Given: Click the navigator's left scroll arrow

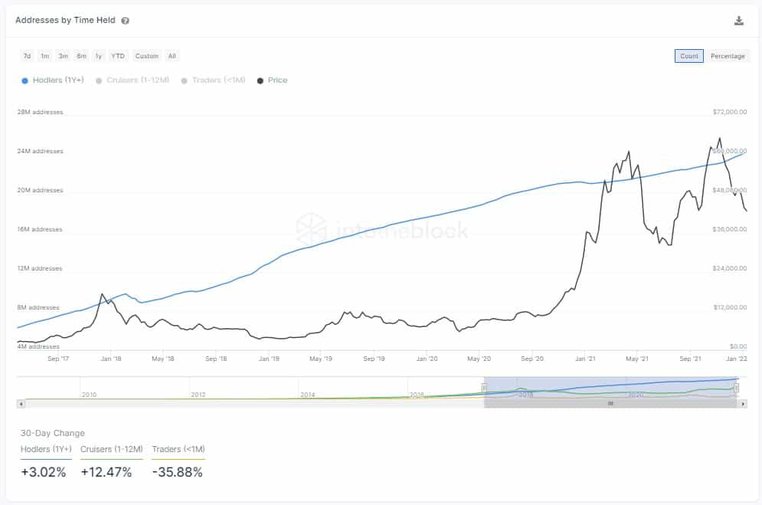Looking at the screenshot, I should (x=20, y=403).
